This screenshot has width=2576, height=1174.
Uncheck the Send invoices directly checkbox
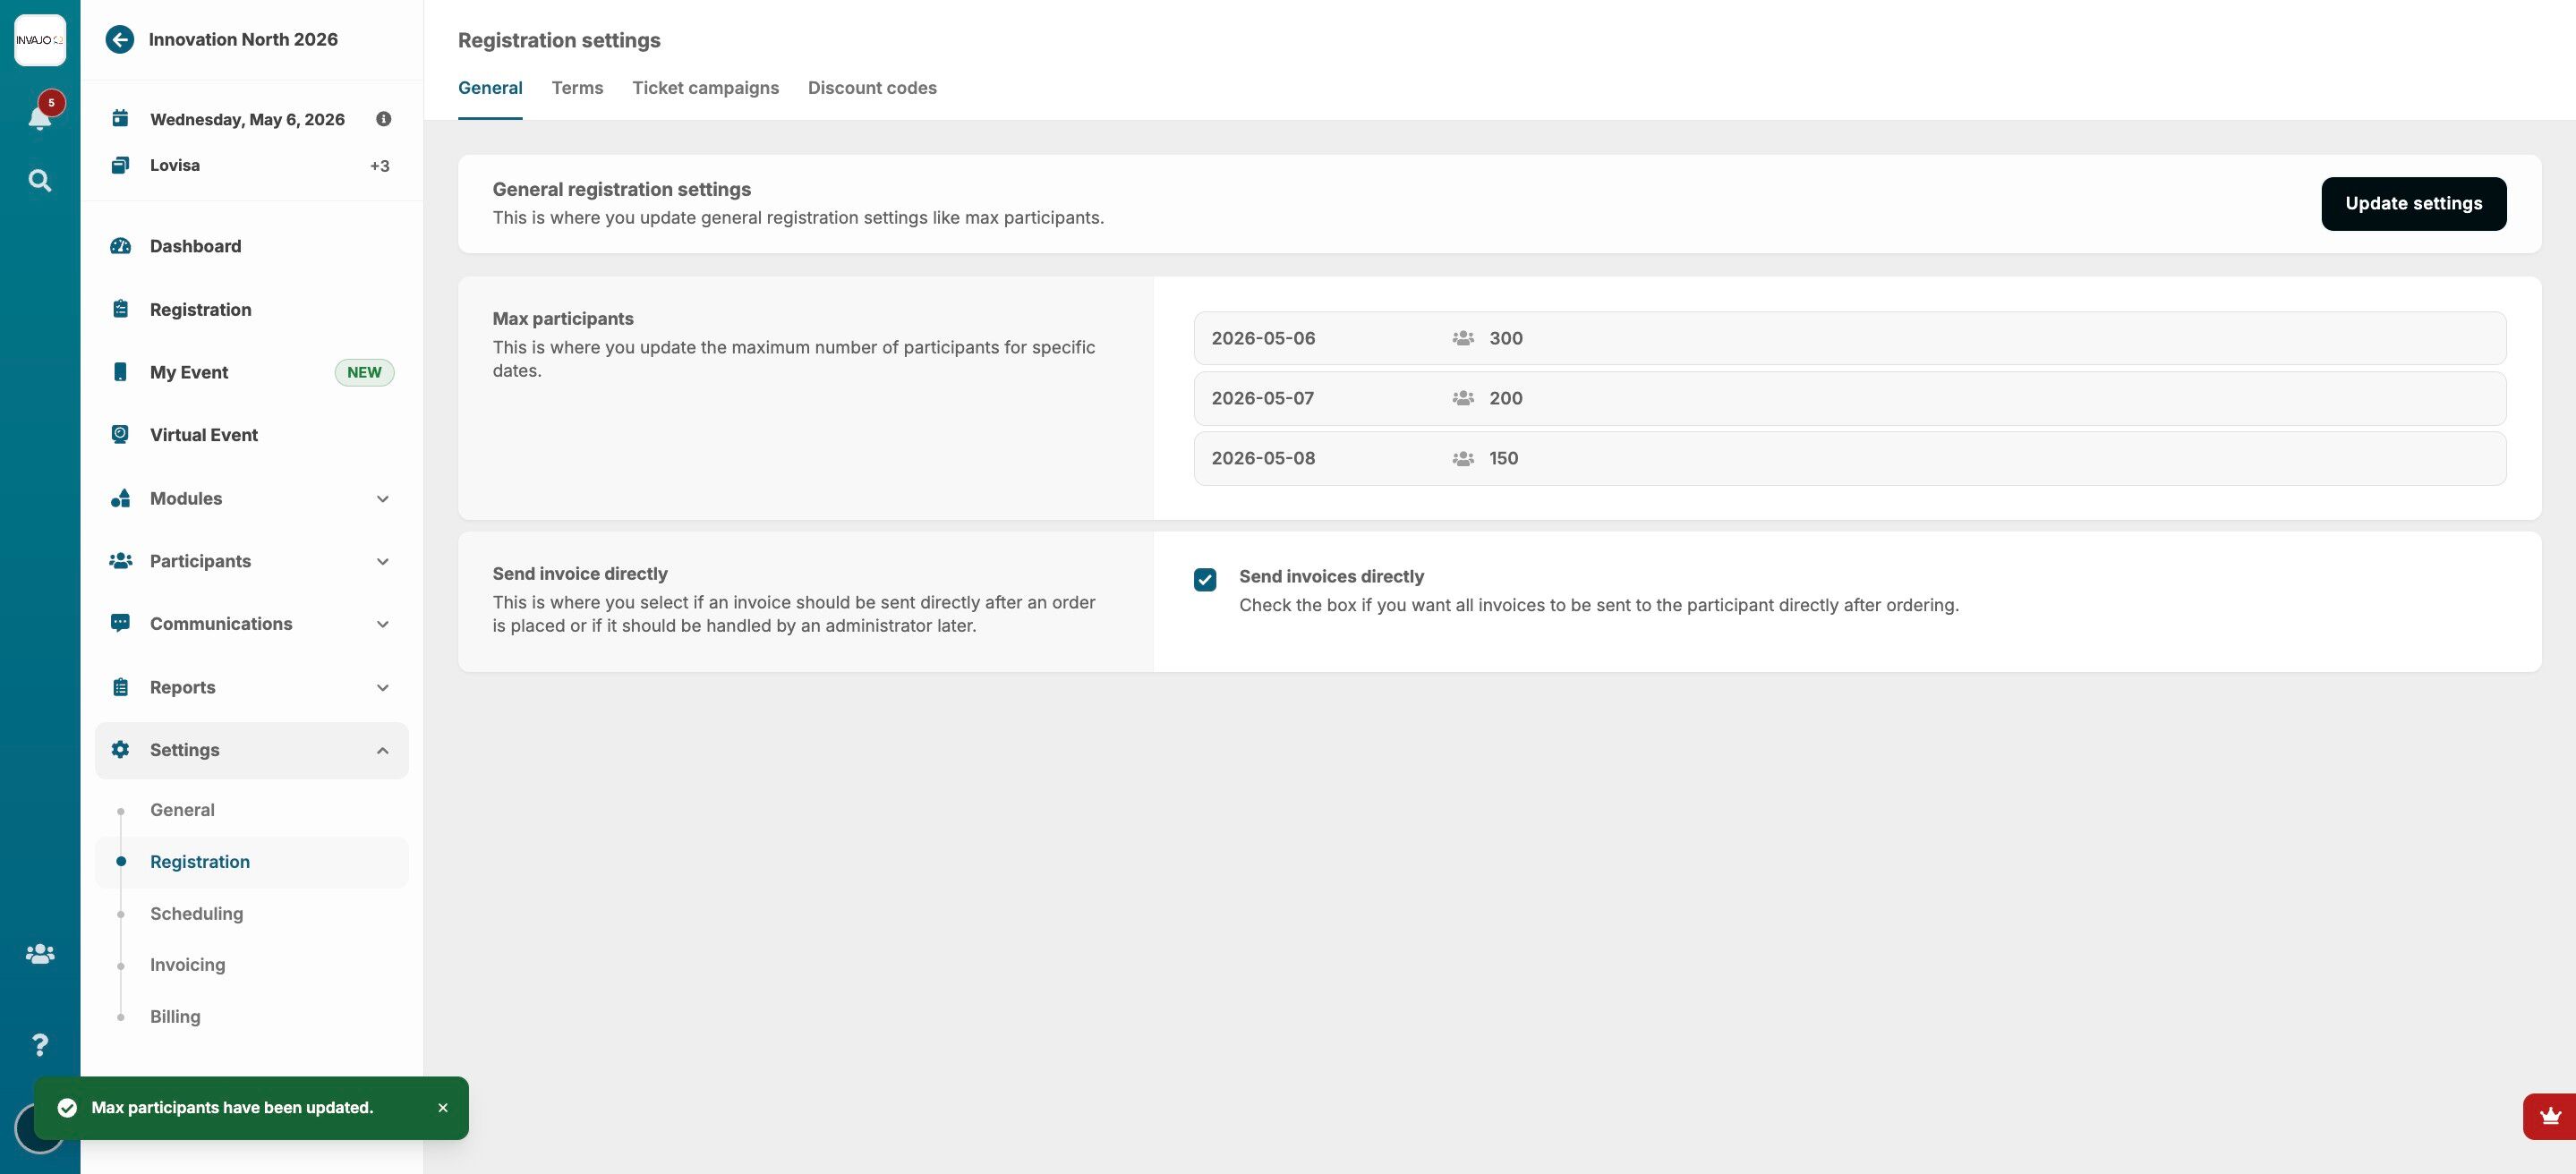point(1205,580)
